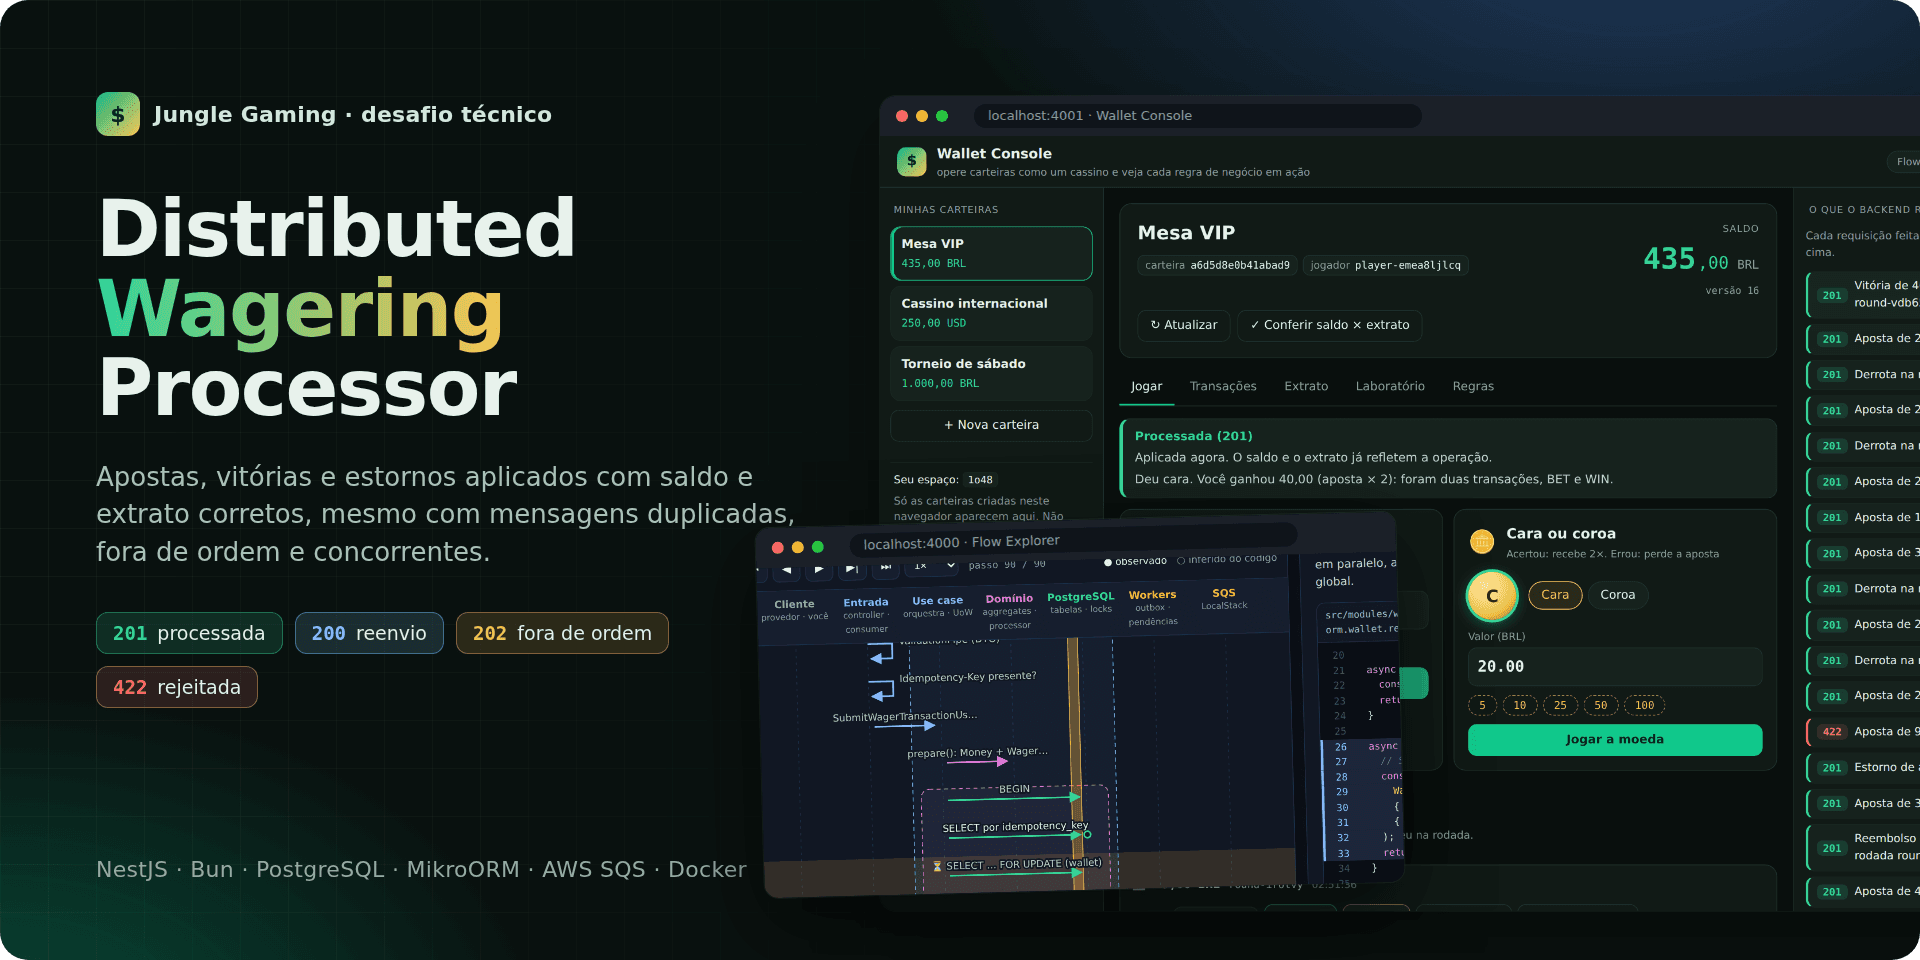Image resolution: width=1920 pixels, height=960 pixels.
Task: Click the SQS LocalStack lane header
Action: (1224, 598)
